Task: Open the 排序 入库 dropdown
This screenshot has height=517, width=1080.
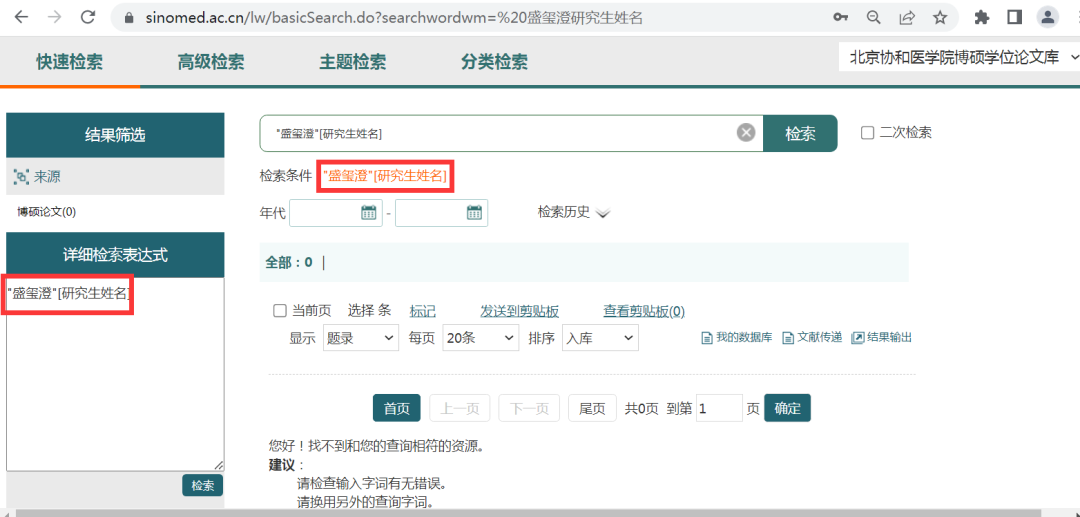Action: [599, 338]
